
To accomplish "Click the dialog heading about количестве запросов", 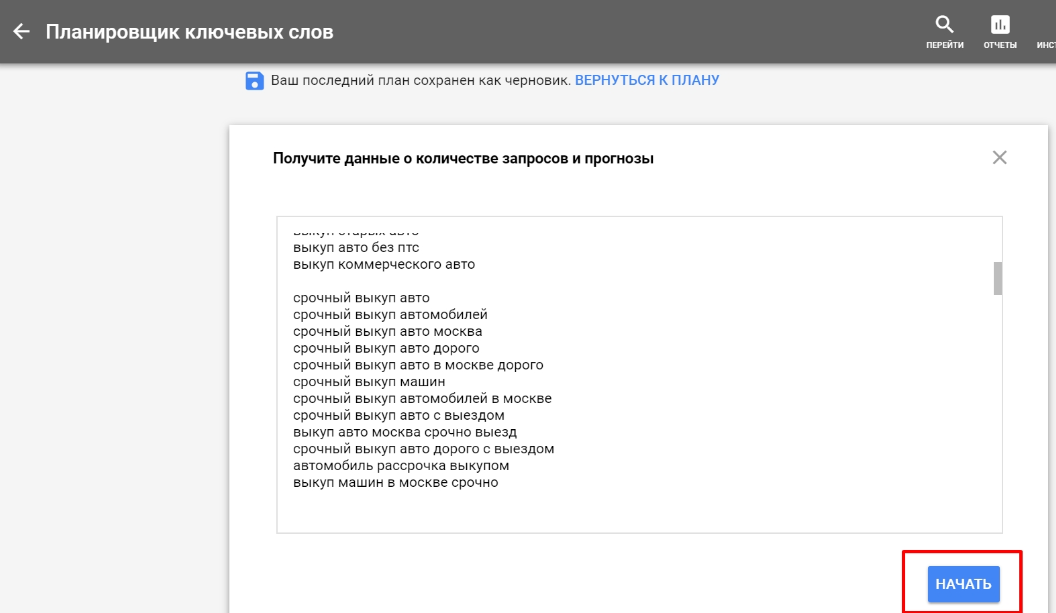I will point(463,158).
